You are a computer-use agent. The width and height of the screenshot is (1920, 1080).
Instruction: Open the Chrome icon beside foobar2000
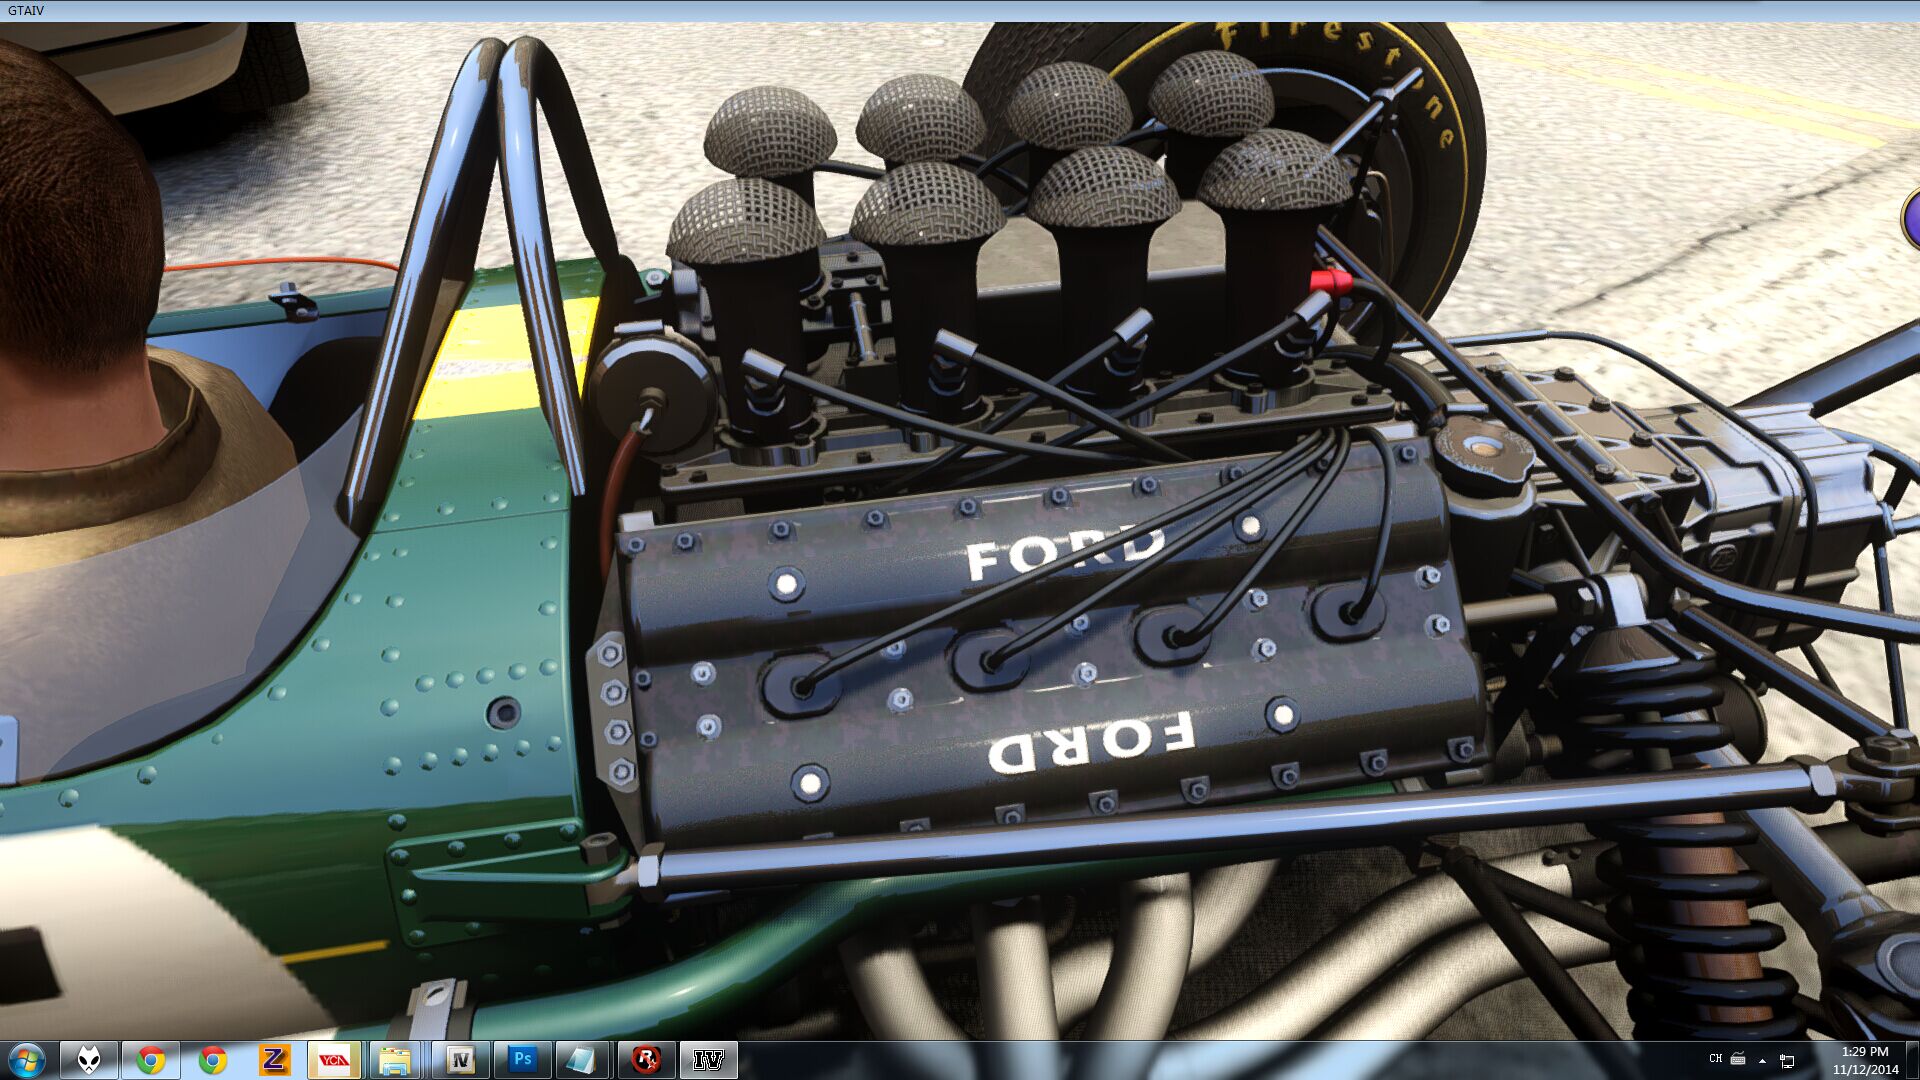coord(151,1060)
